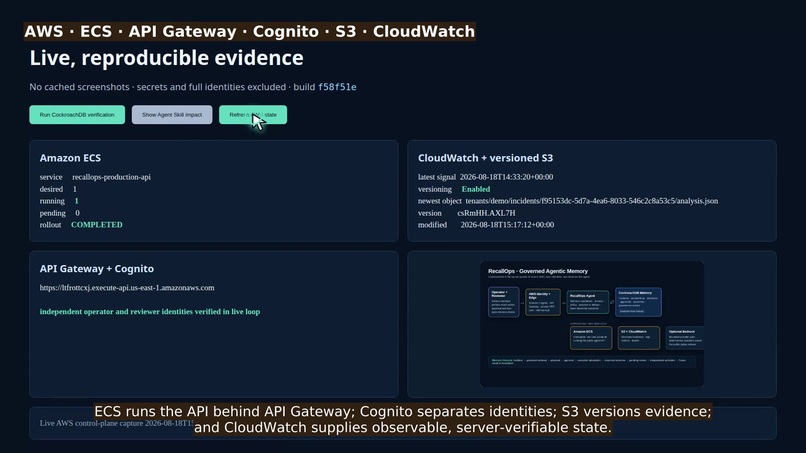Select build hash f58f51e
Viewport: 806px width, 453px height.
coord(337,87)
